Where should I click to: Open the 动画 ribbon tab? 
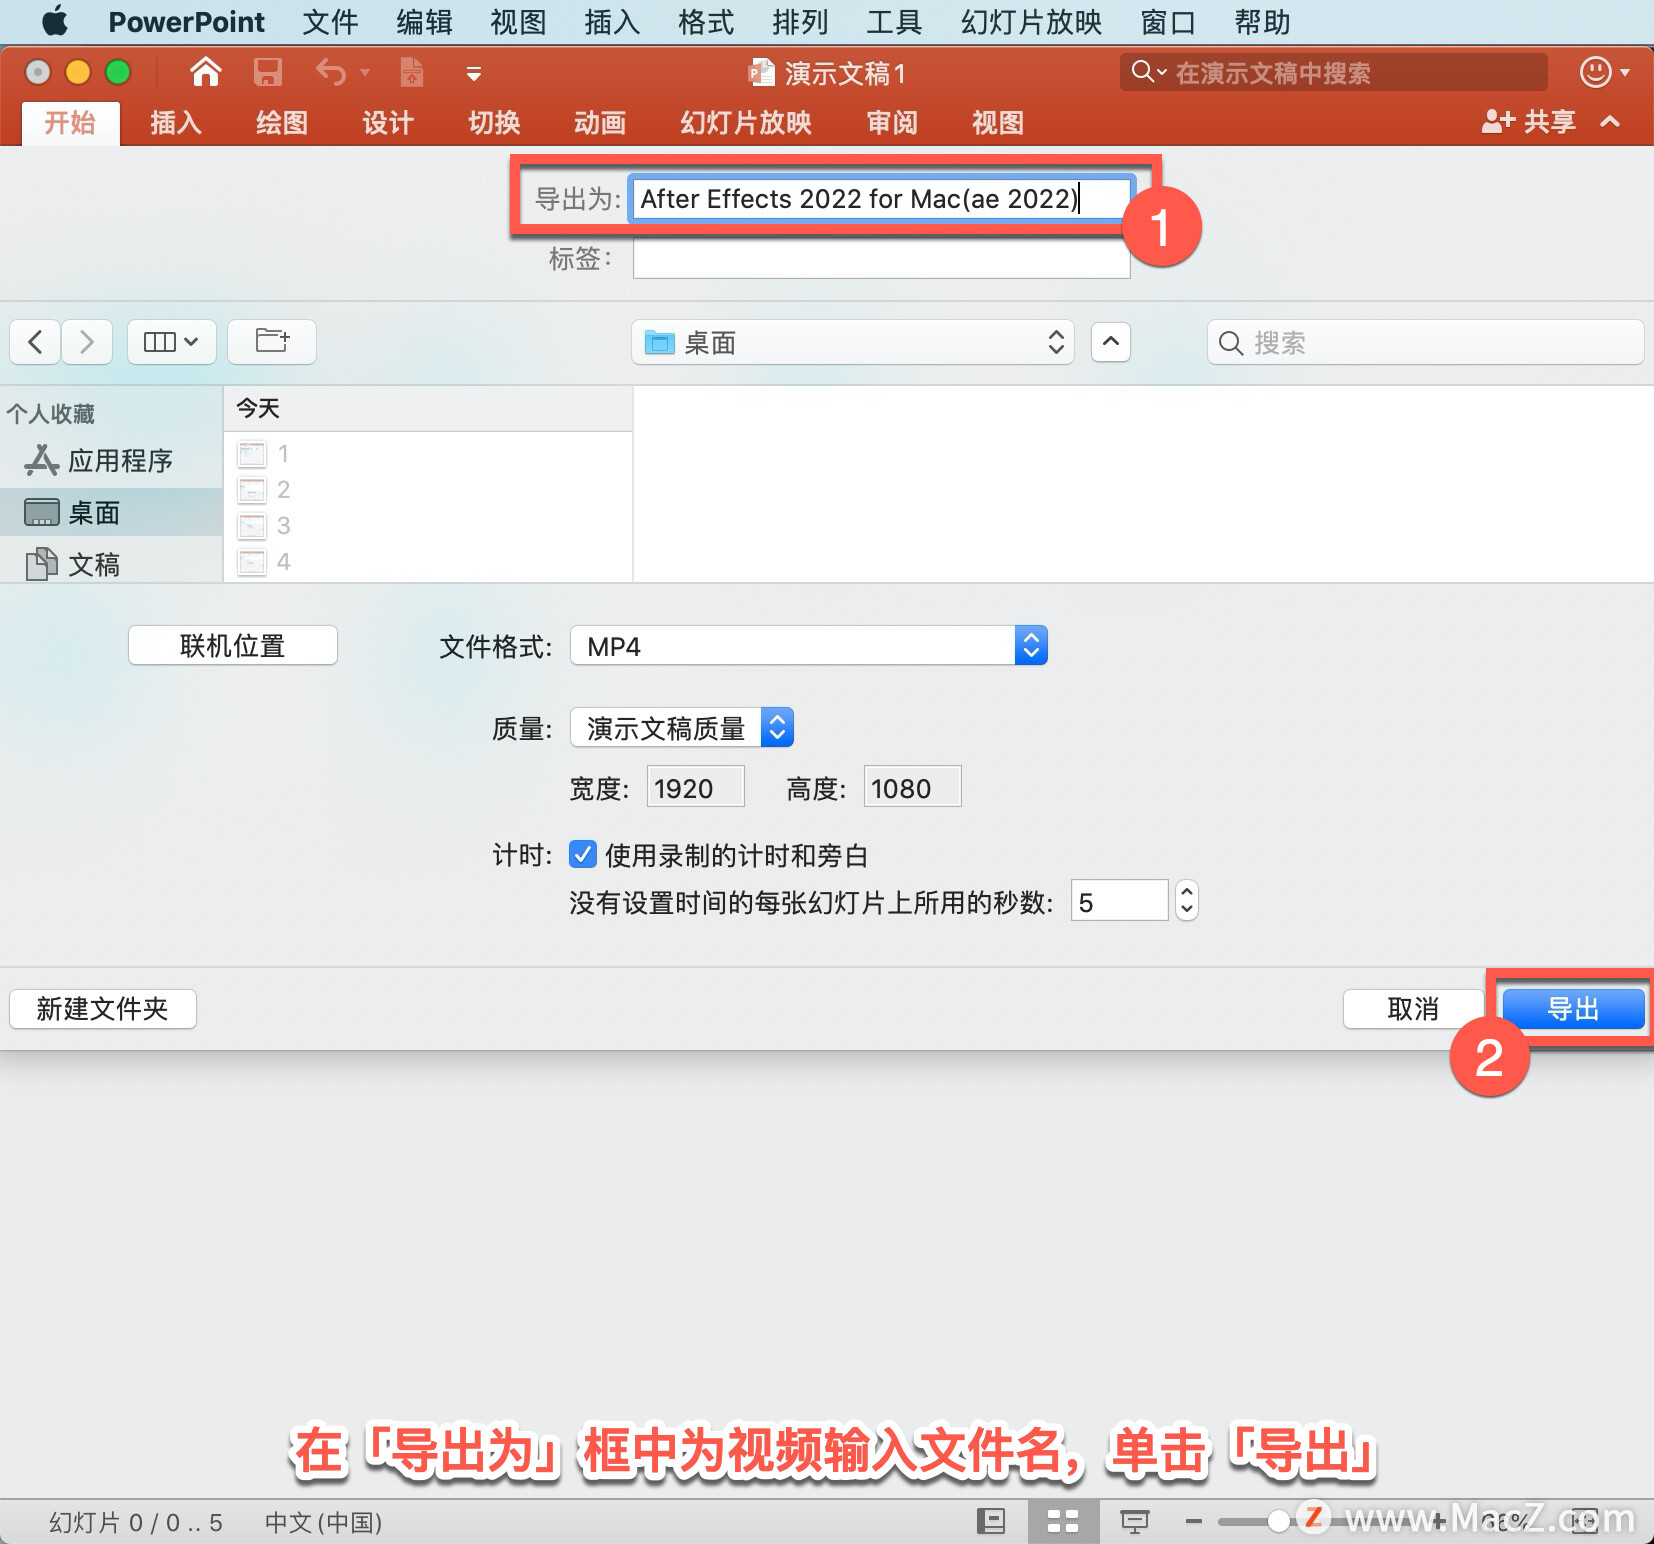[x=600, y=123]
